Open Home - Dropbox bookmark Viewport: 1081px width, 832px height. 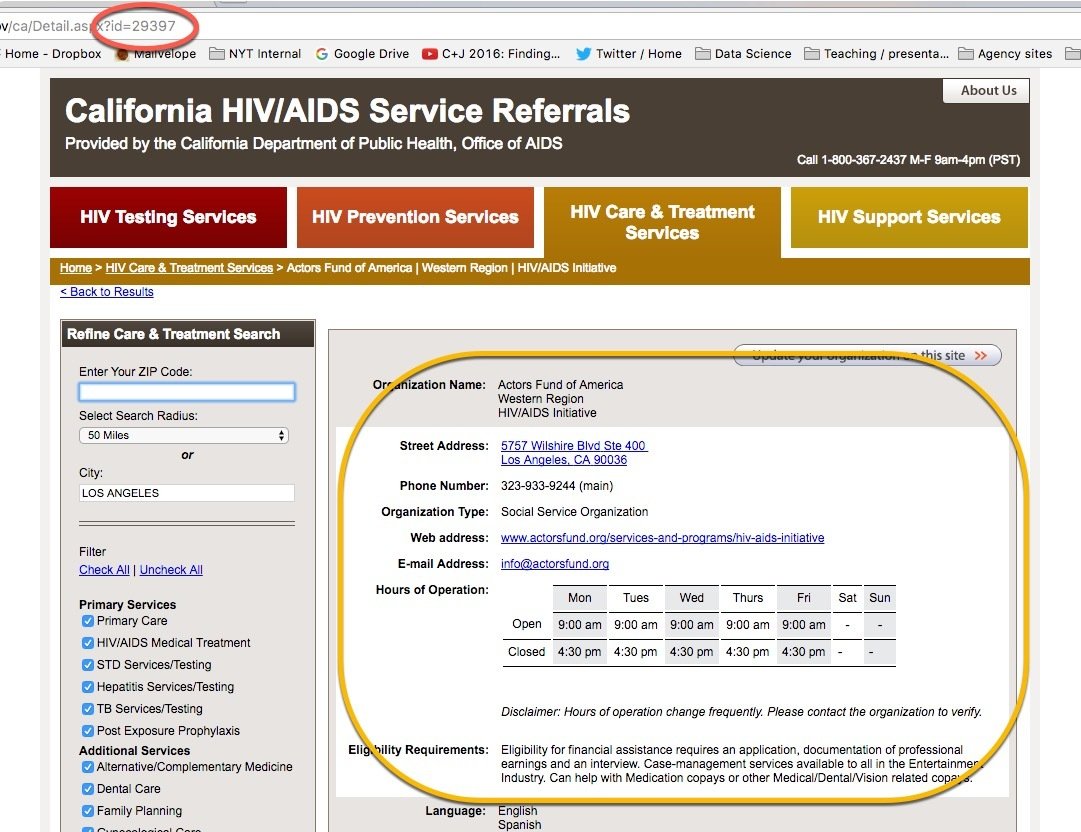[52, 54]
